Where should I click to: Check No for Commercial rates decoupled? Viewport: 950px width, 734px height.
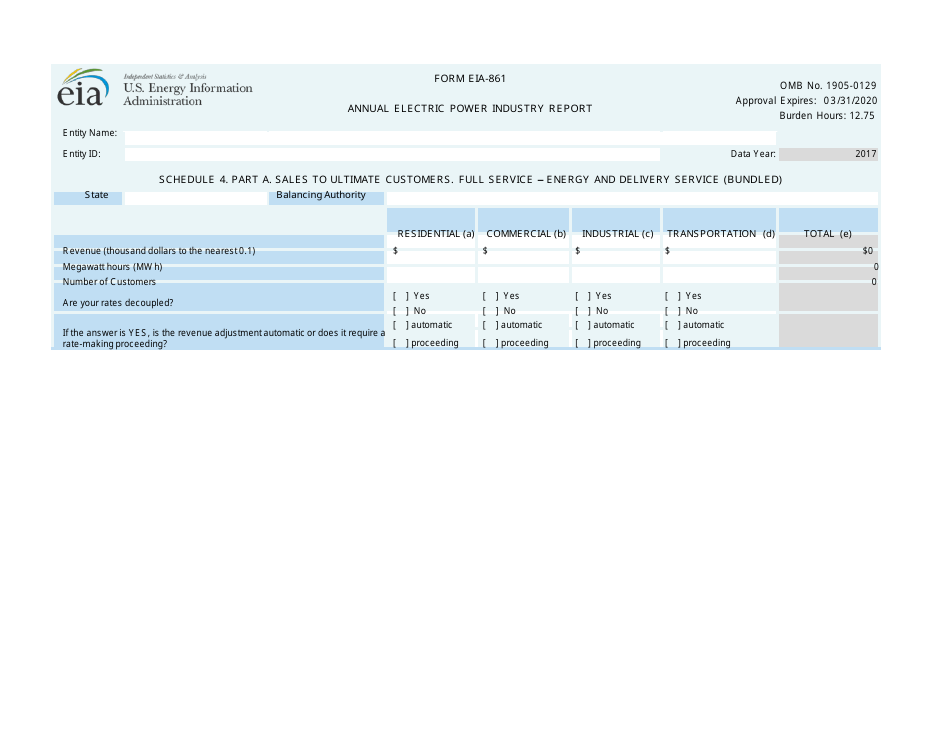click(x=490, y=311)
